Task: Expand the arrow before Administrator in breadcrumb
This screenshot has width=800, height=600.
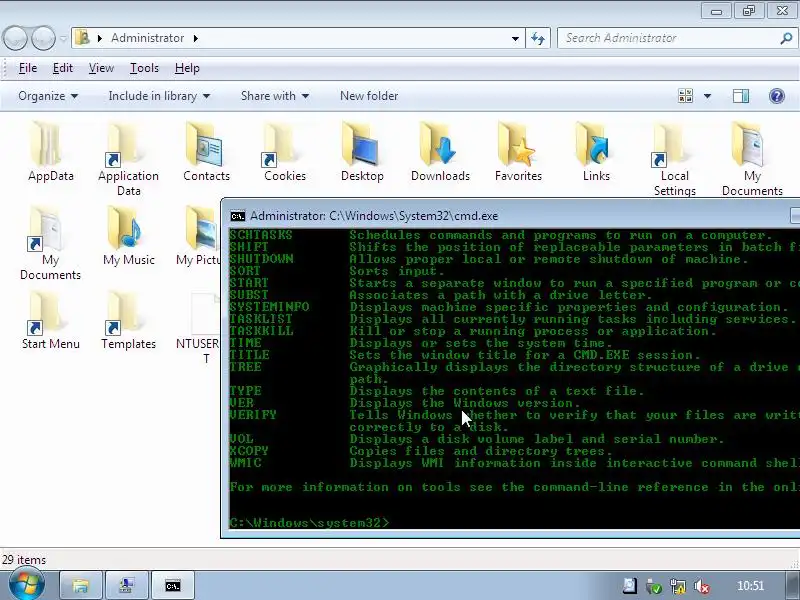Action: [x=100, y=38]
